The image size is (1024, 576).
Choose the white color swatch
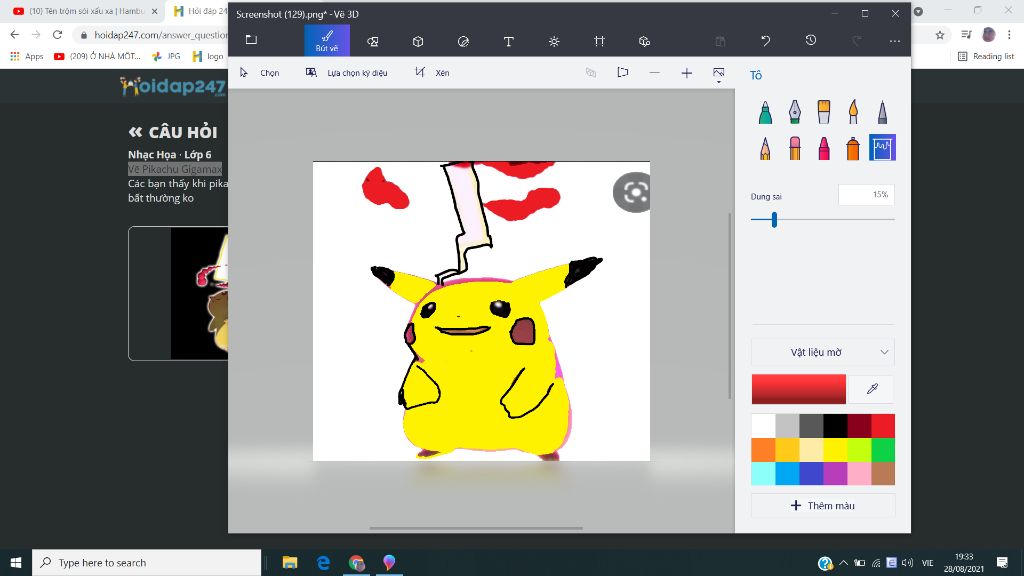[x=763, y=426]
